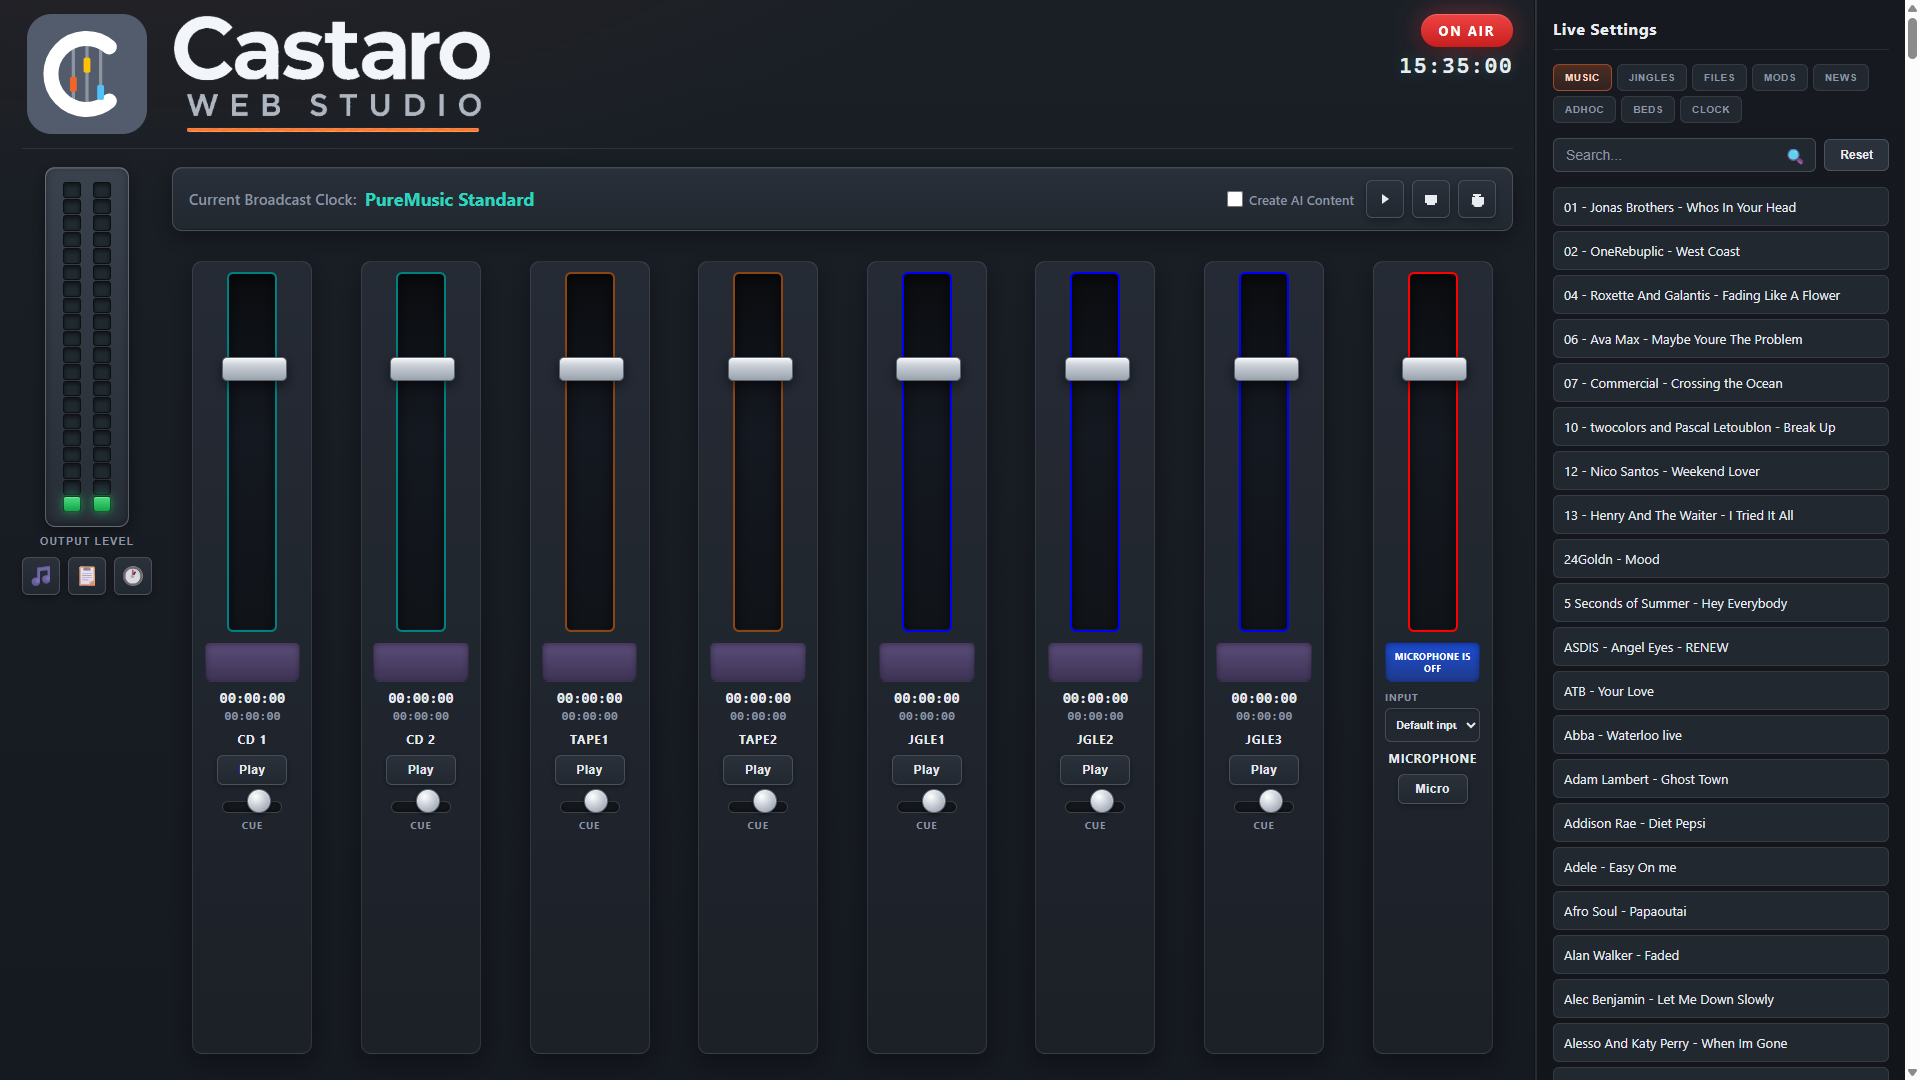Click PureMusic Standard broadcast clock name
This screenshot has height=1080, width=1920.
tap(449, 199)
